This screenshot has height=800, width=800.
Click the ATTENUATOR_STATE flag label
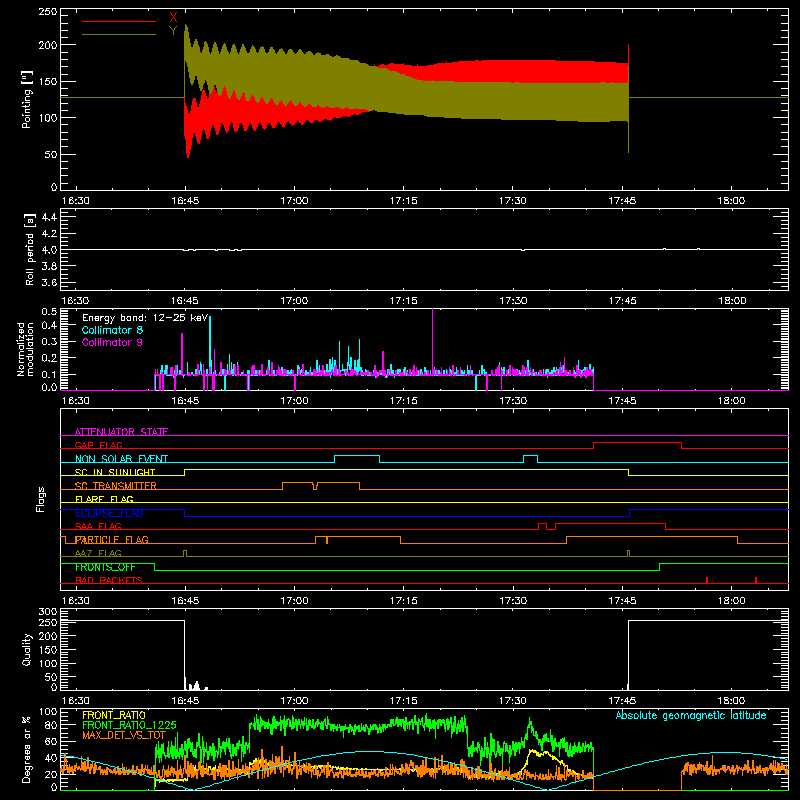(x=121, y=432)
